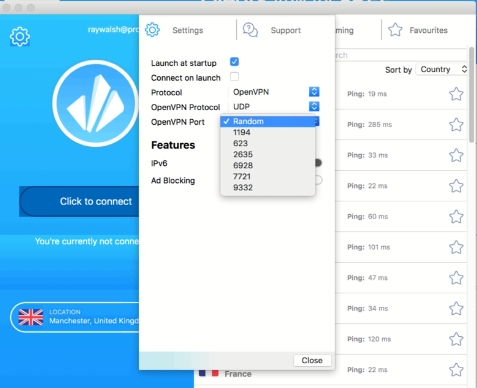Viewport: 477px width, 388px height.
Task: Click the VPN logo circle
Action: tap(95, 103)
